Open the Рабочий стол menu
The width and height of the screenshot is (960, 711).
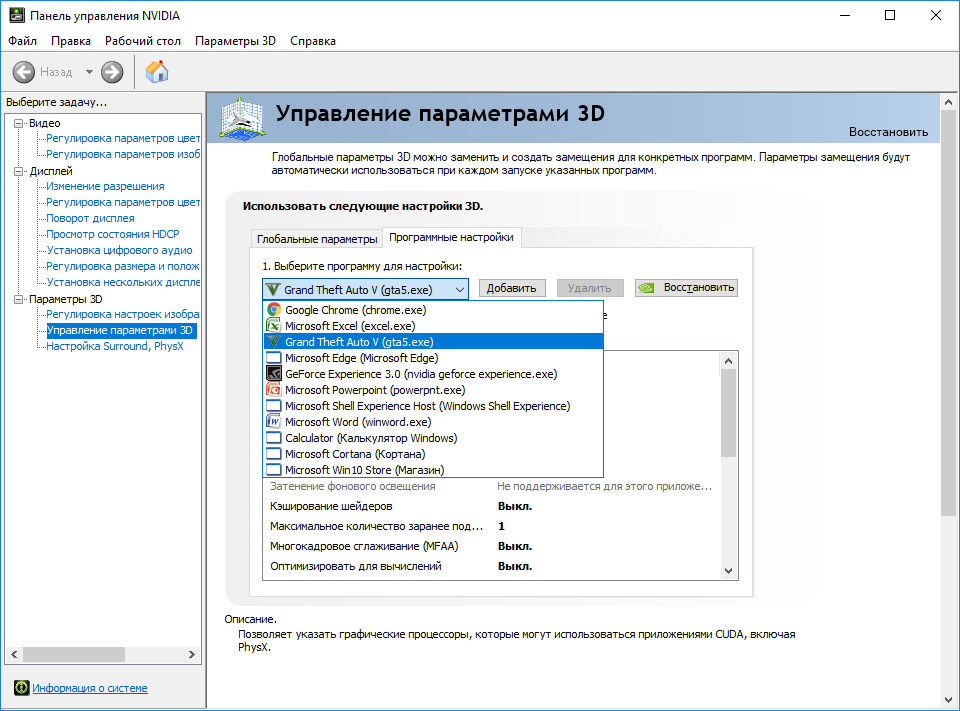pos(143,41)
